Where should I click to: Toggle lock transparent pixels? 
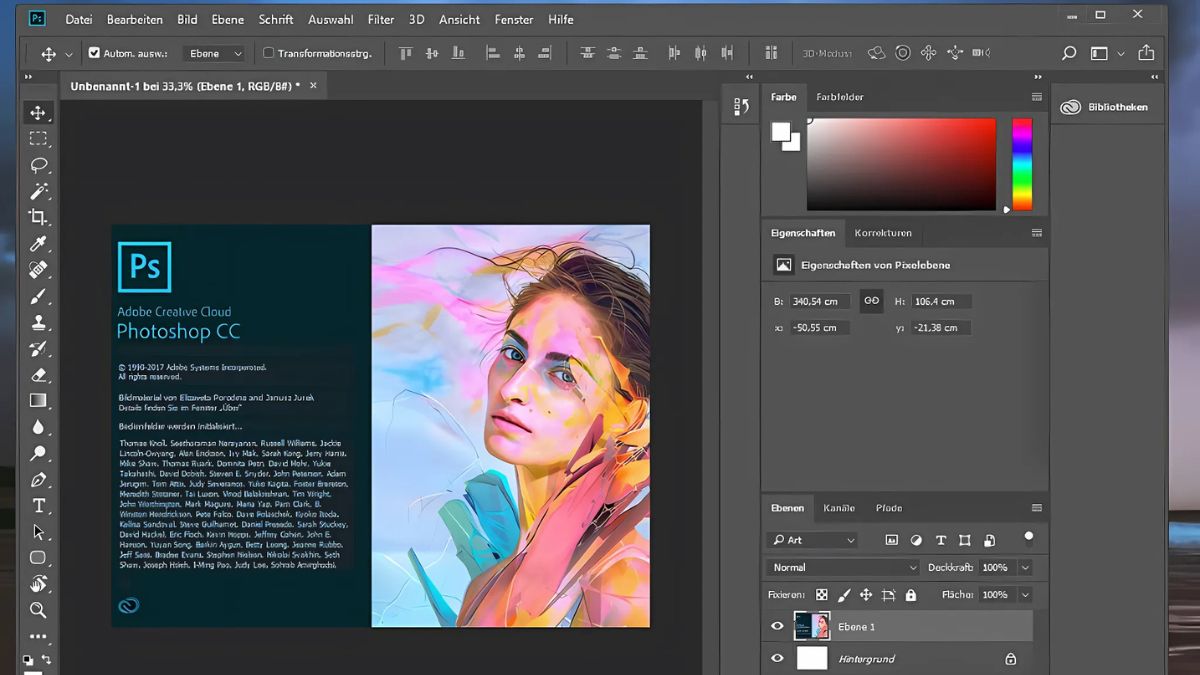click(822, 595)
